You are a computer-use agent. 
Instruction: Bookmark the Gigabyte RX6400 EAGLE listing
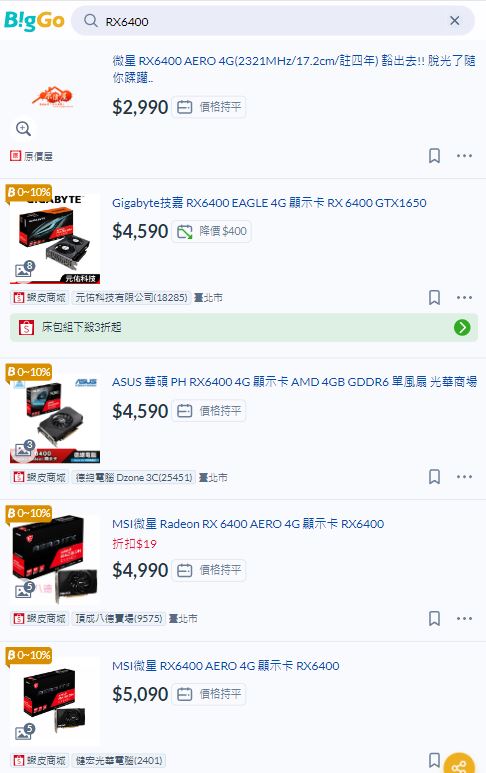point(434,297)
